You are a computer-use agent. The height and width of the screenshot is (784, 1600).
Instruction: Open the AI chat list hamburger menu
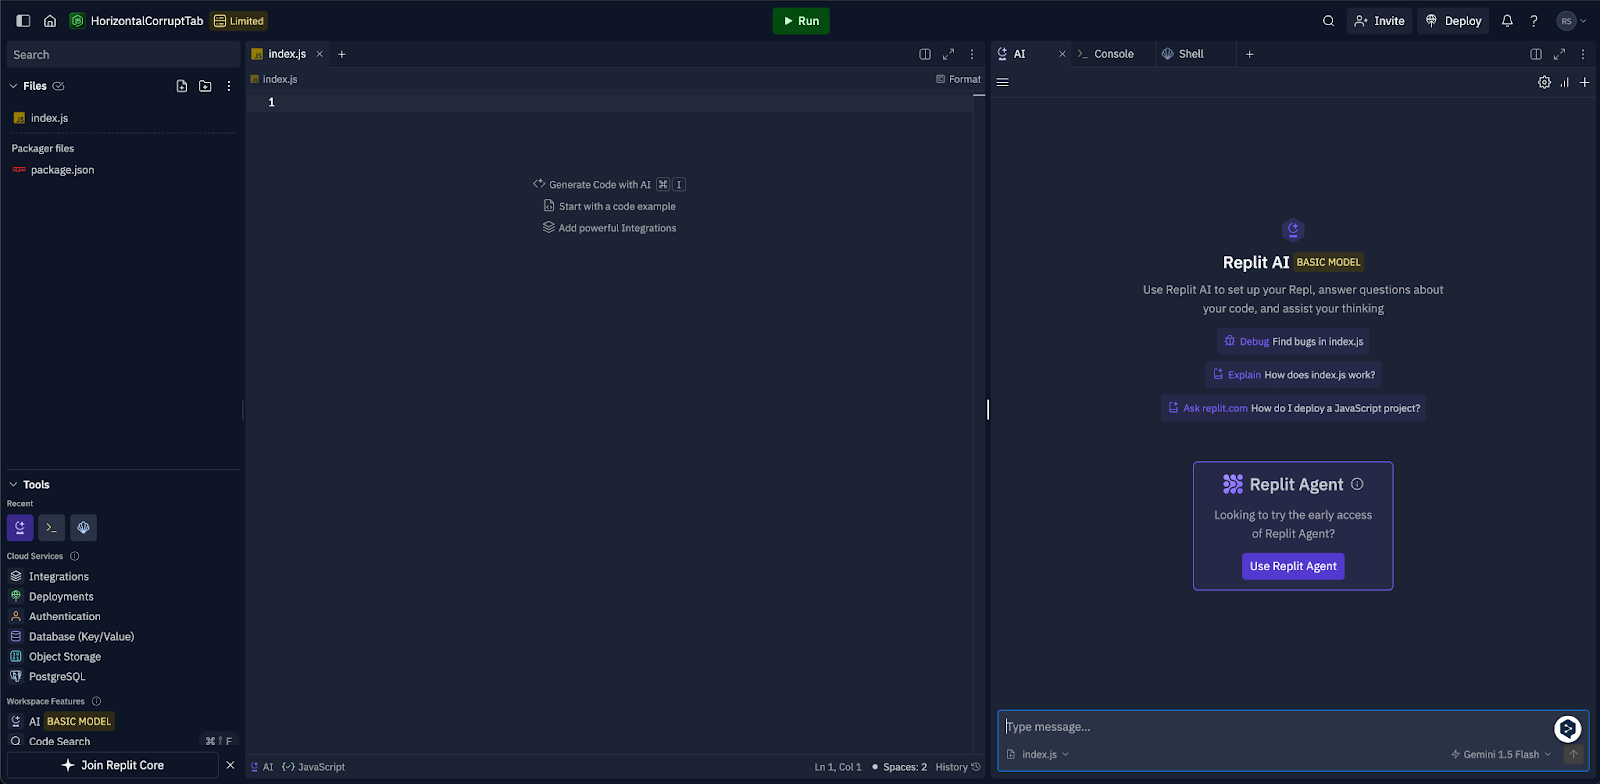tap(1002, 82)
